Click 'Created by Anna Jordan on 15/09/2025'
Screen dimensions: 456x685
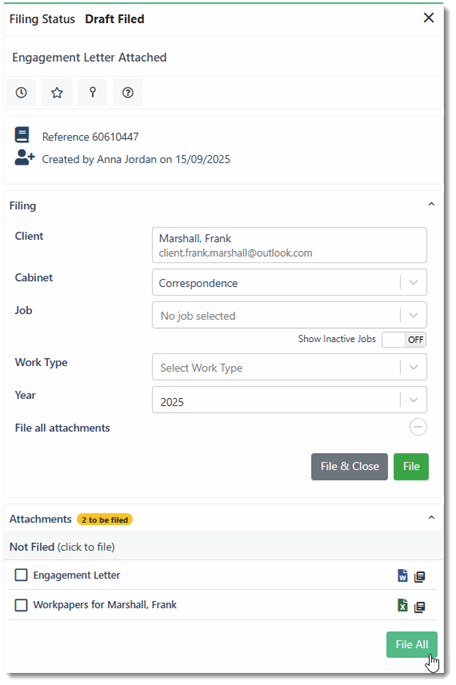(x=136, y=159)
